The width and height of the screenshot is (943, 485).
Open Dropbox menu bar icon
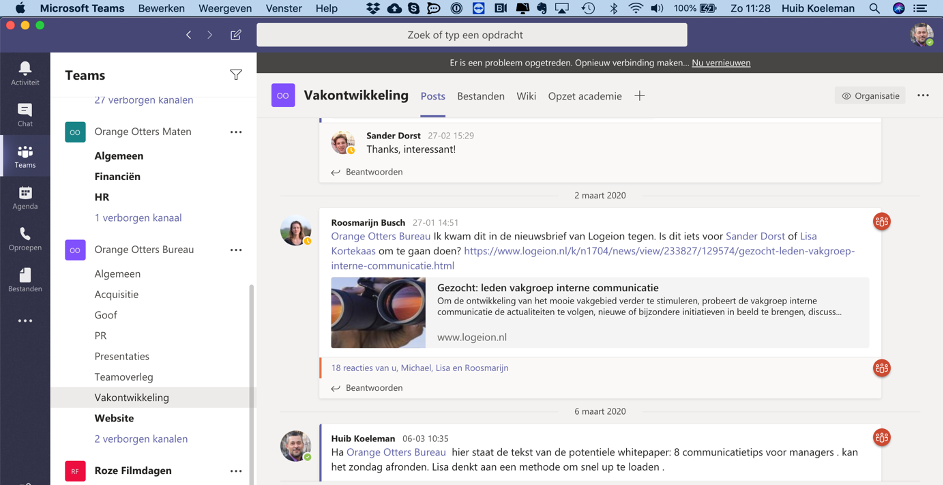pos(373,8)
